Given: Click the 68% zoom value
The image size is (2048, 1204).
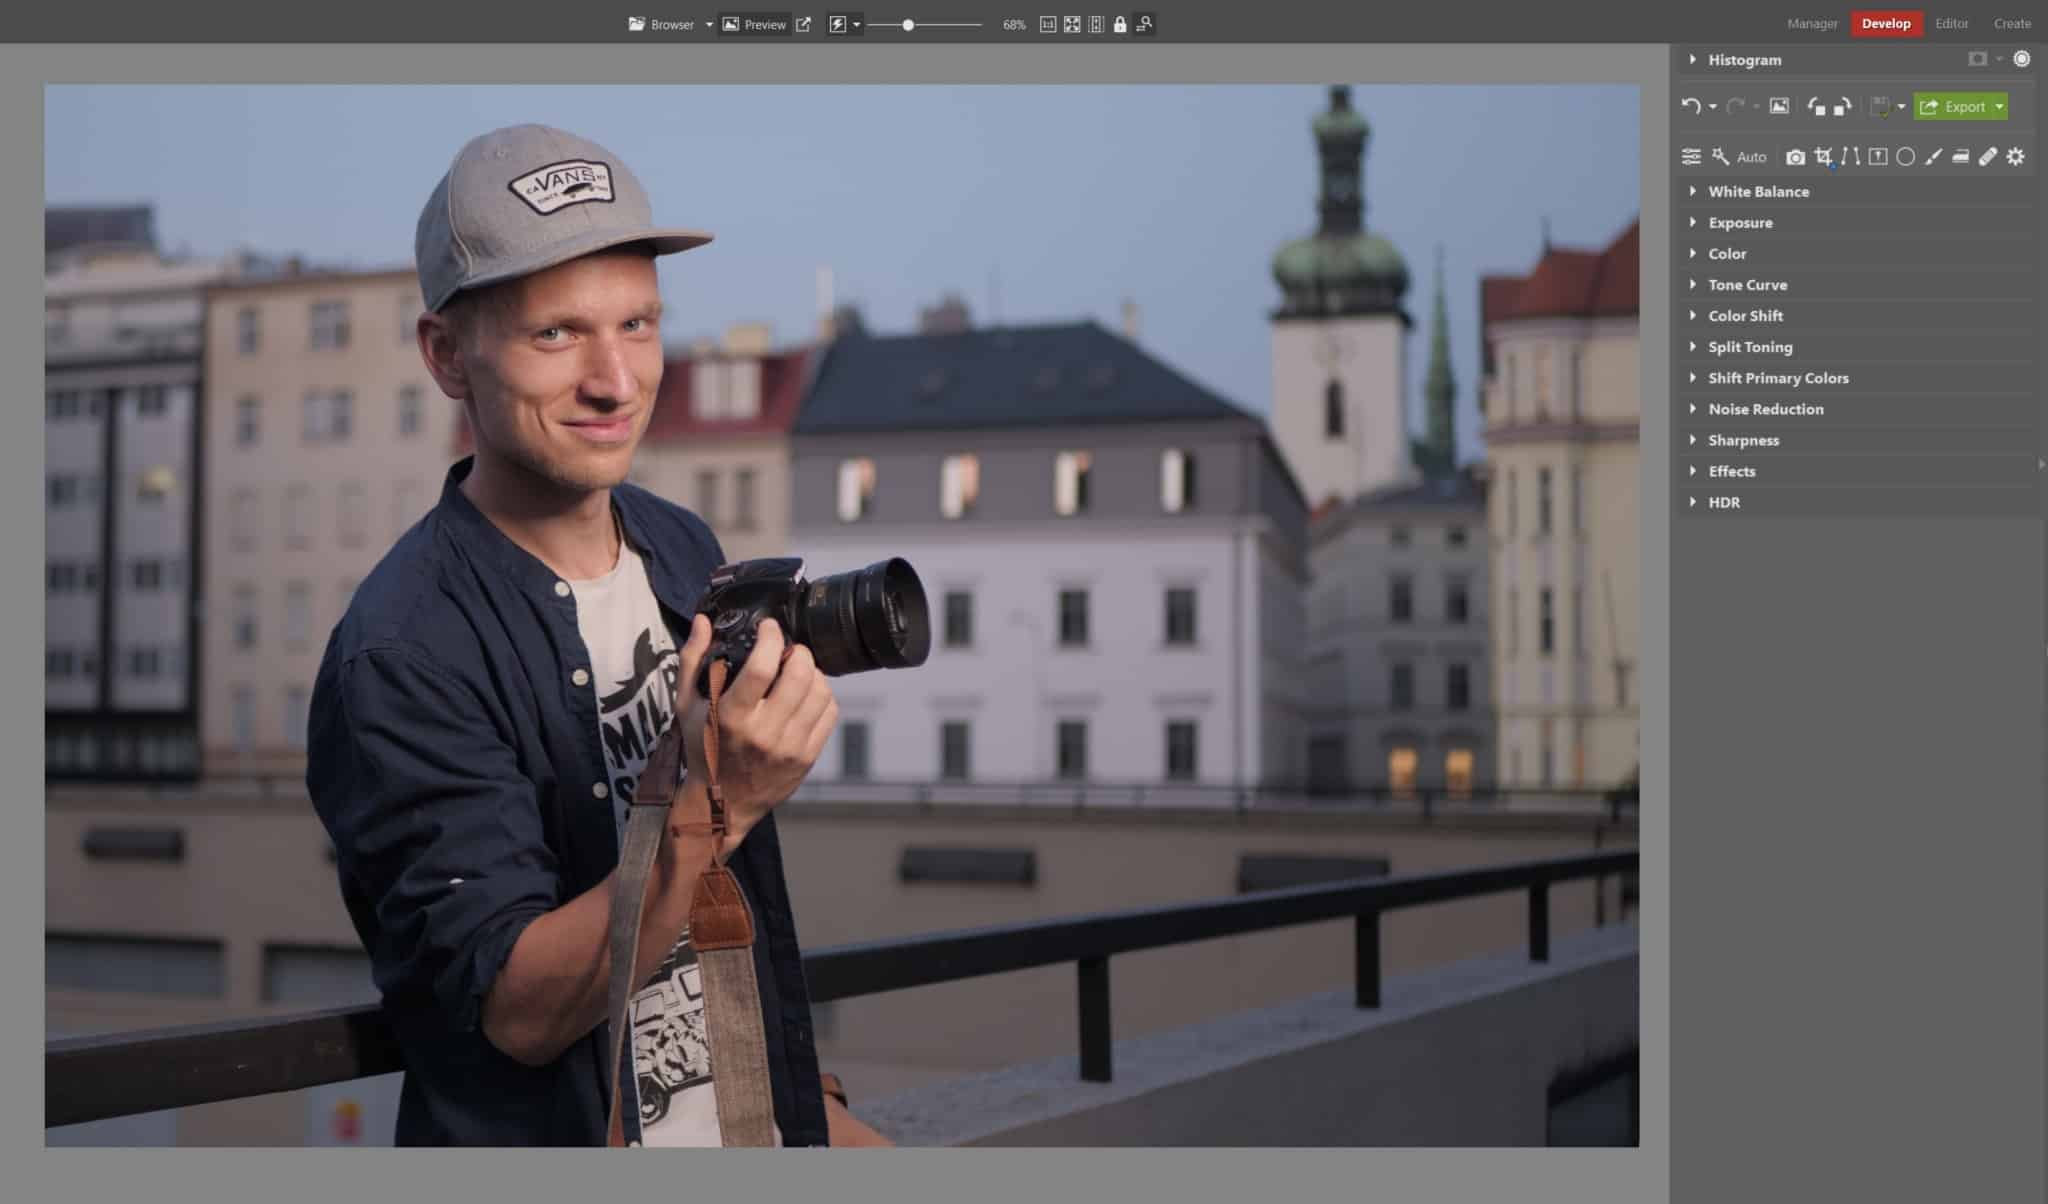Looking at the screenshot, I should click(x=1014, y=24).
